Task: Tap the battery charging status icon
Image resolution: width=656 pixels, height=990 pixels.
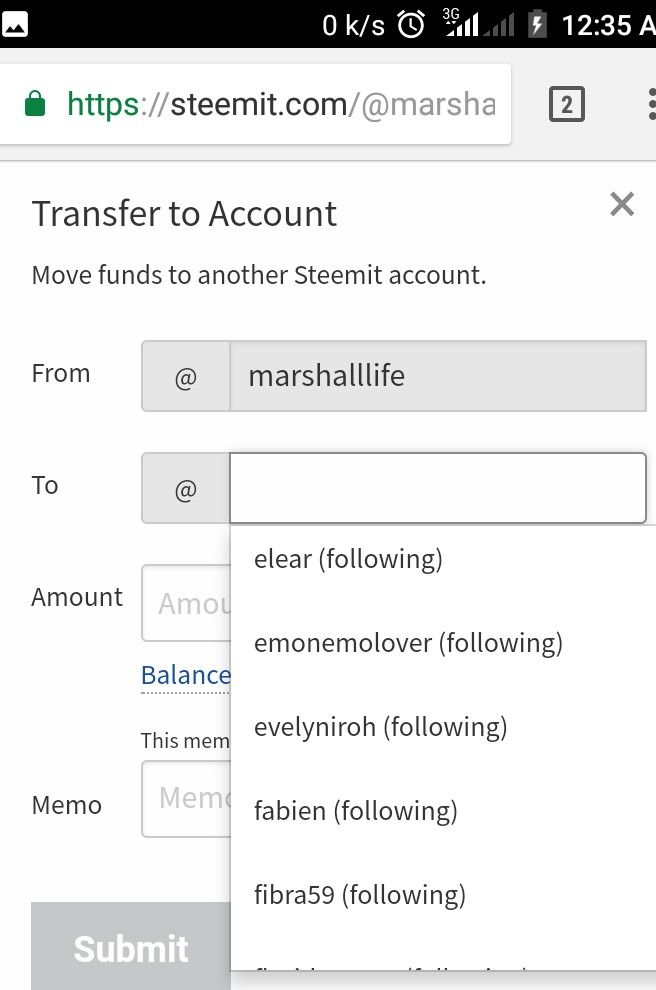Action: point(538,25)
